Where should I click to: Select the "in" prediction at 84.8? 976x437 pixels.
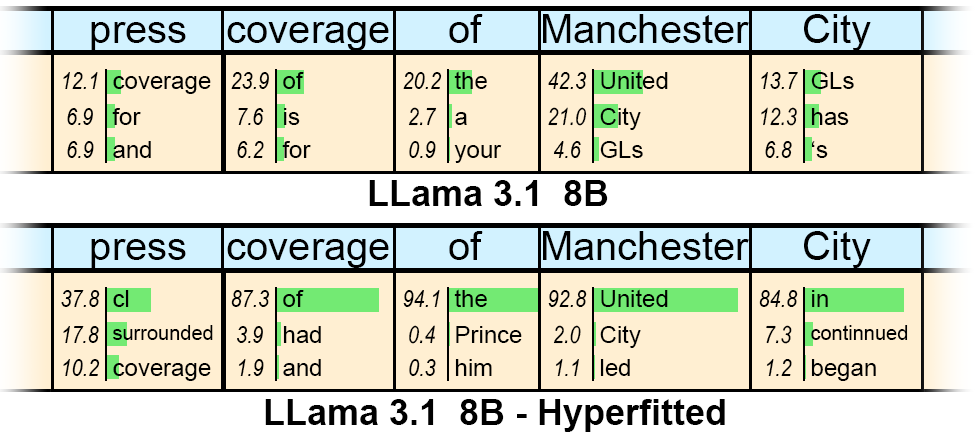click(819, 299)
